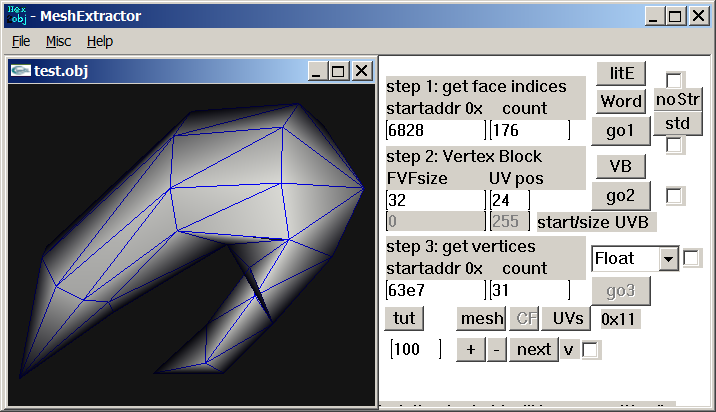716x412 pixels.
Task: Expand the Float data type dropdown
Action: pos(669,259)
